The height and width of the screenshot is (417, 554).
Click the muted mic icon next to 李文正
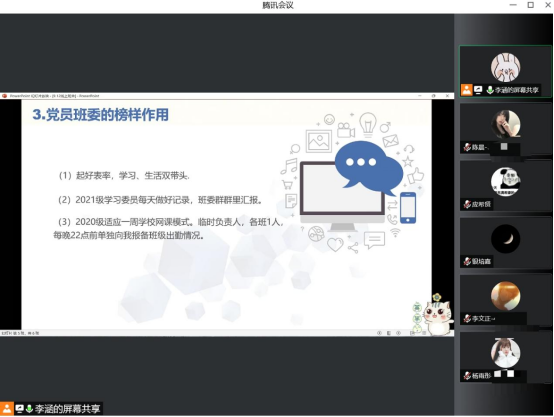click(x=467, y=318)
